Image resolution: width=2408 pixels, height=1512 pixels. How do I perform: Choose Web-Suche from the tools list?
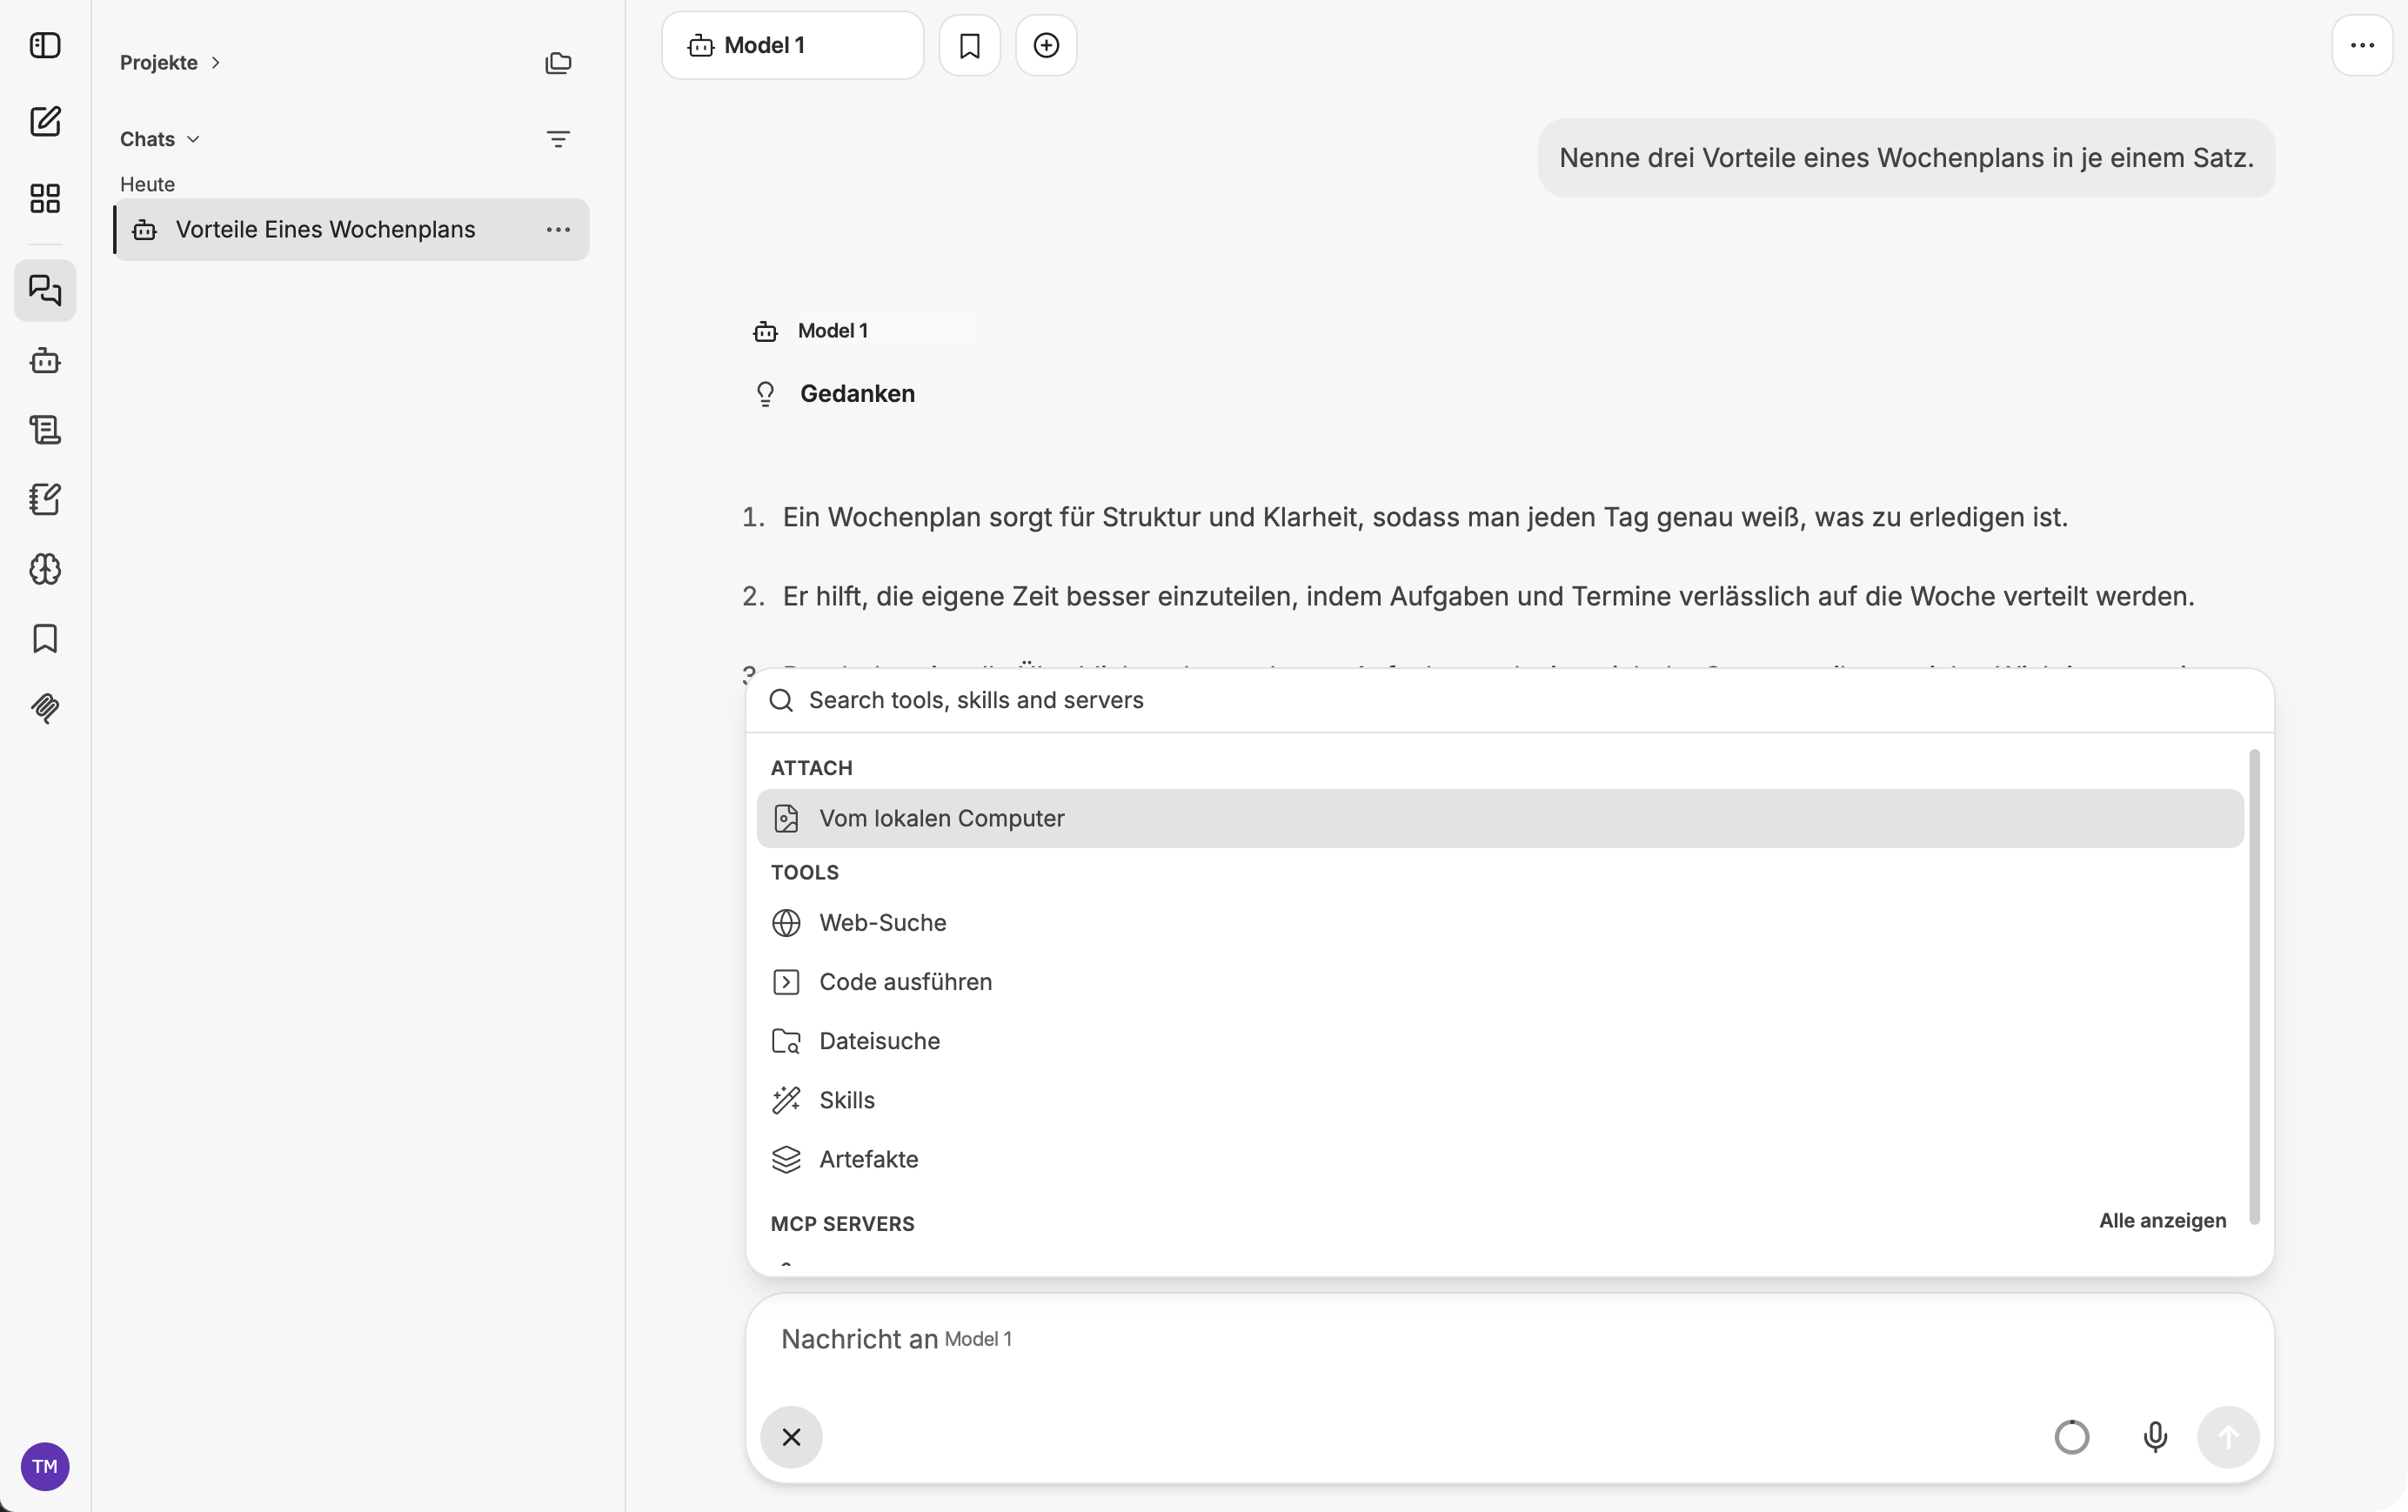click(x=1500, y=923)
